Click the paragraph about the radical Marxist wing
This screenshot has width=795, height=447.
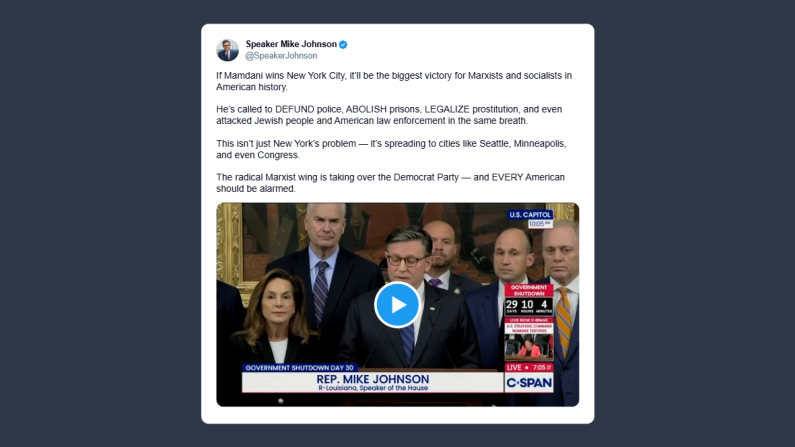(x=390, y=183)
